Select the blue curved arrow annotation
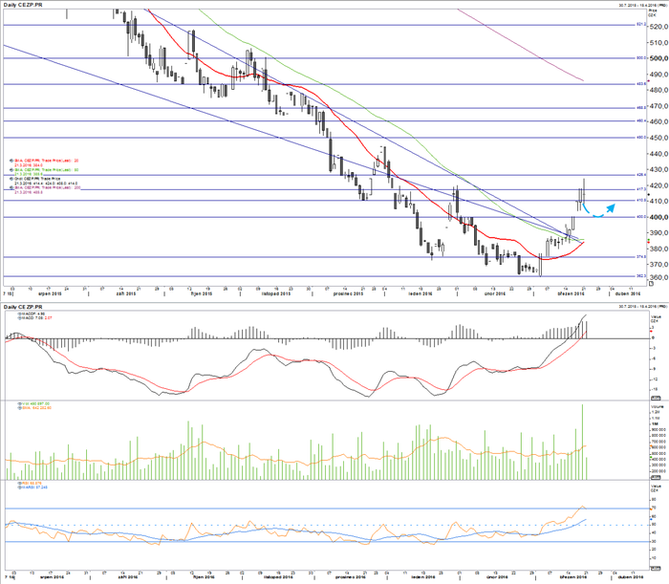 tap(599, 211)
